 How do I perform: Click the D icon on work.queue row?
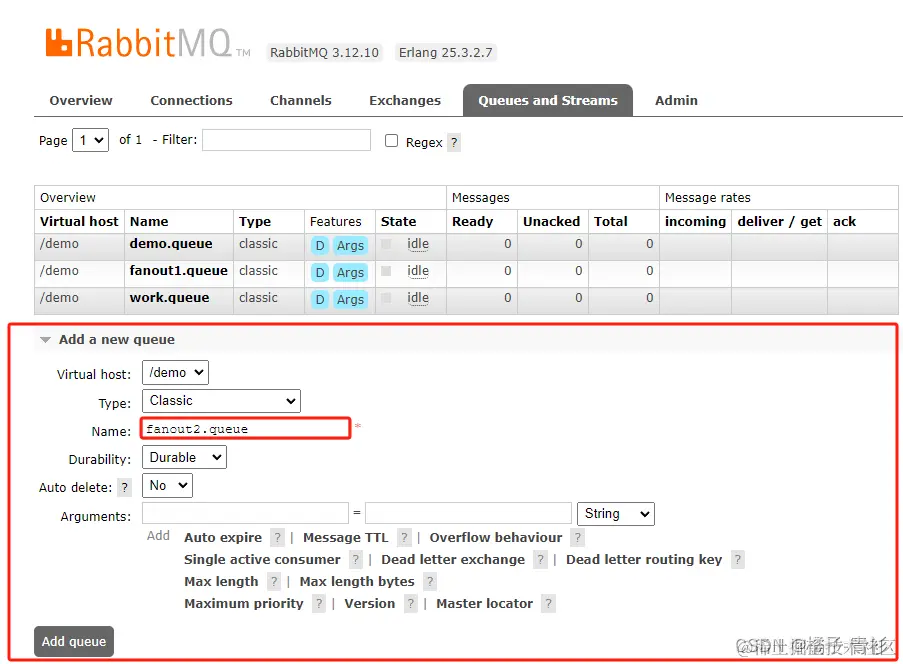pos(320,298)
